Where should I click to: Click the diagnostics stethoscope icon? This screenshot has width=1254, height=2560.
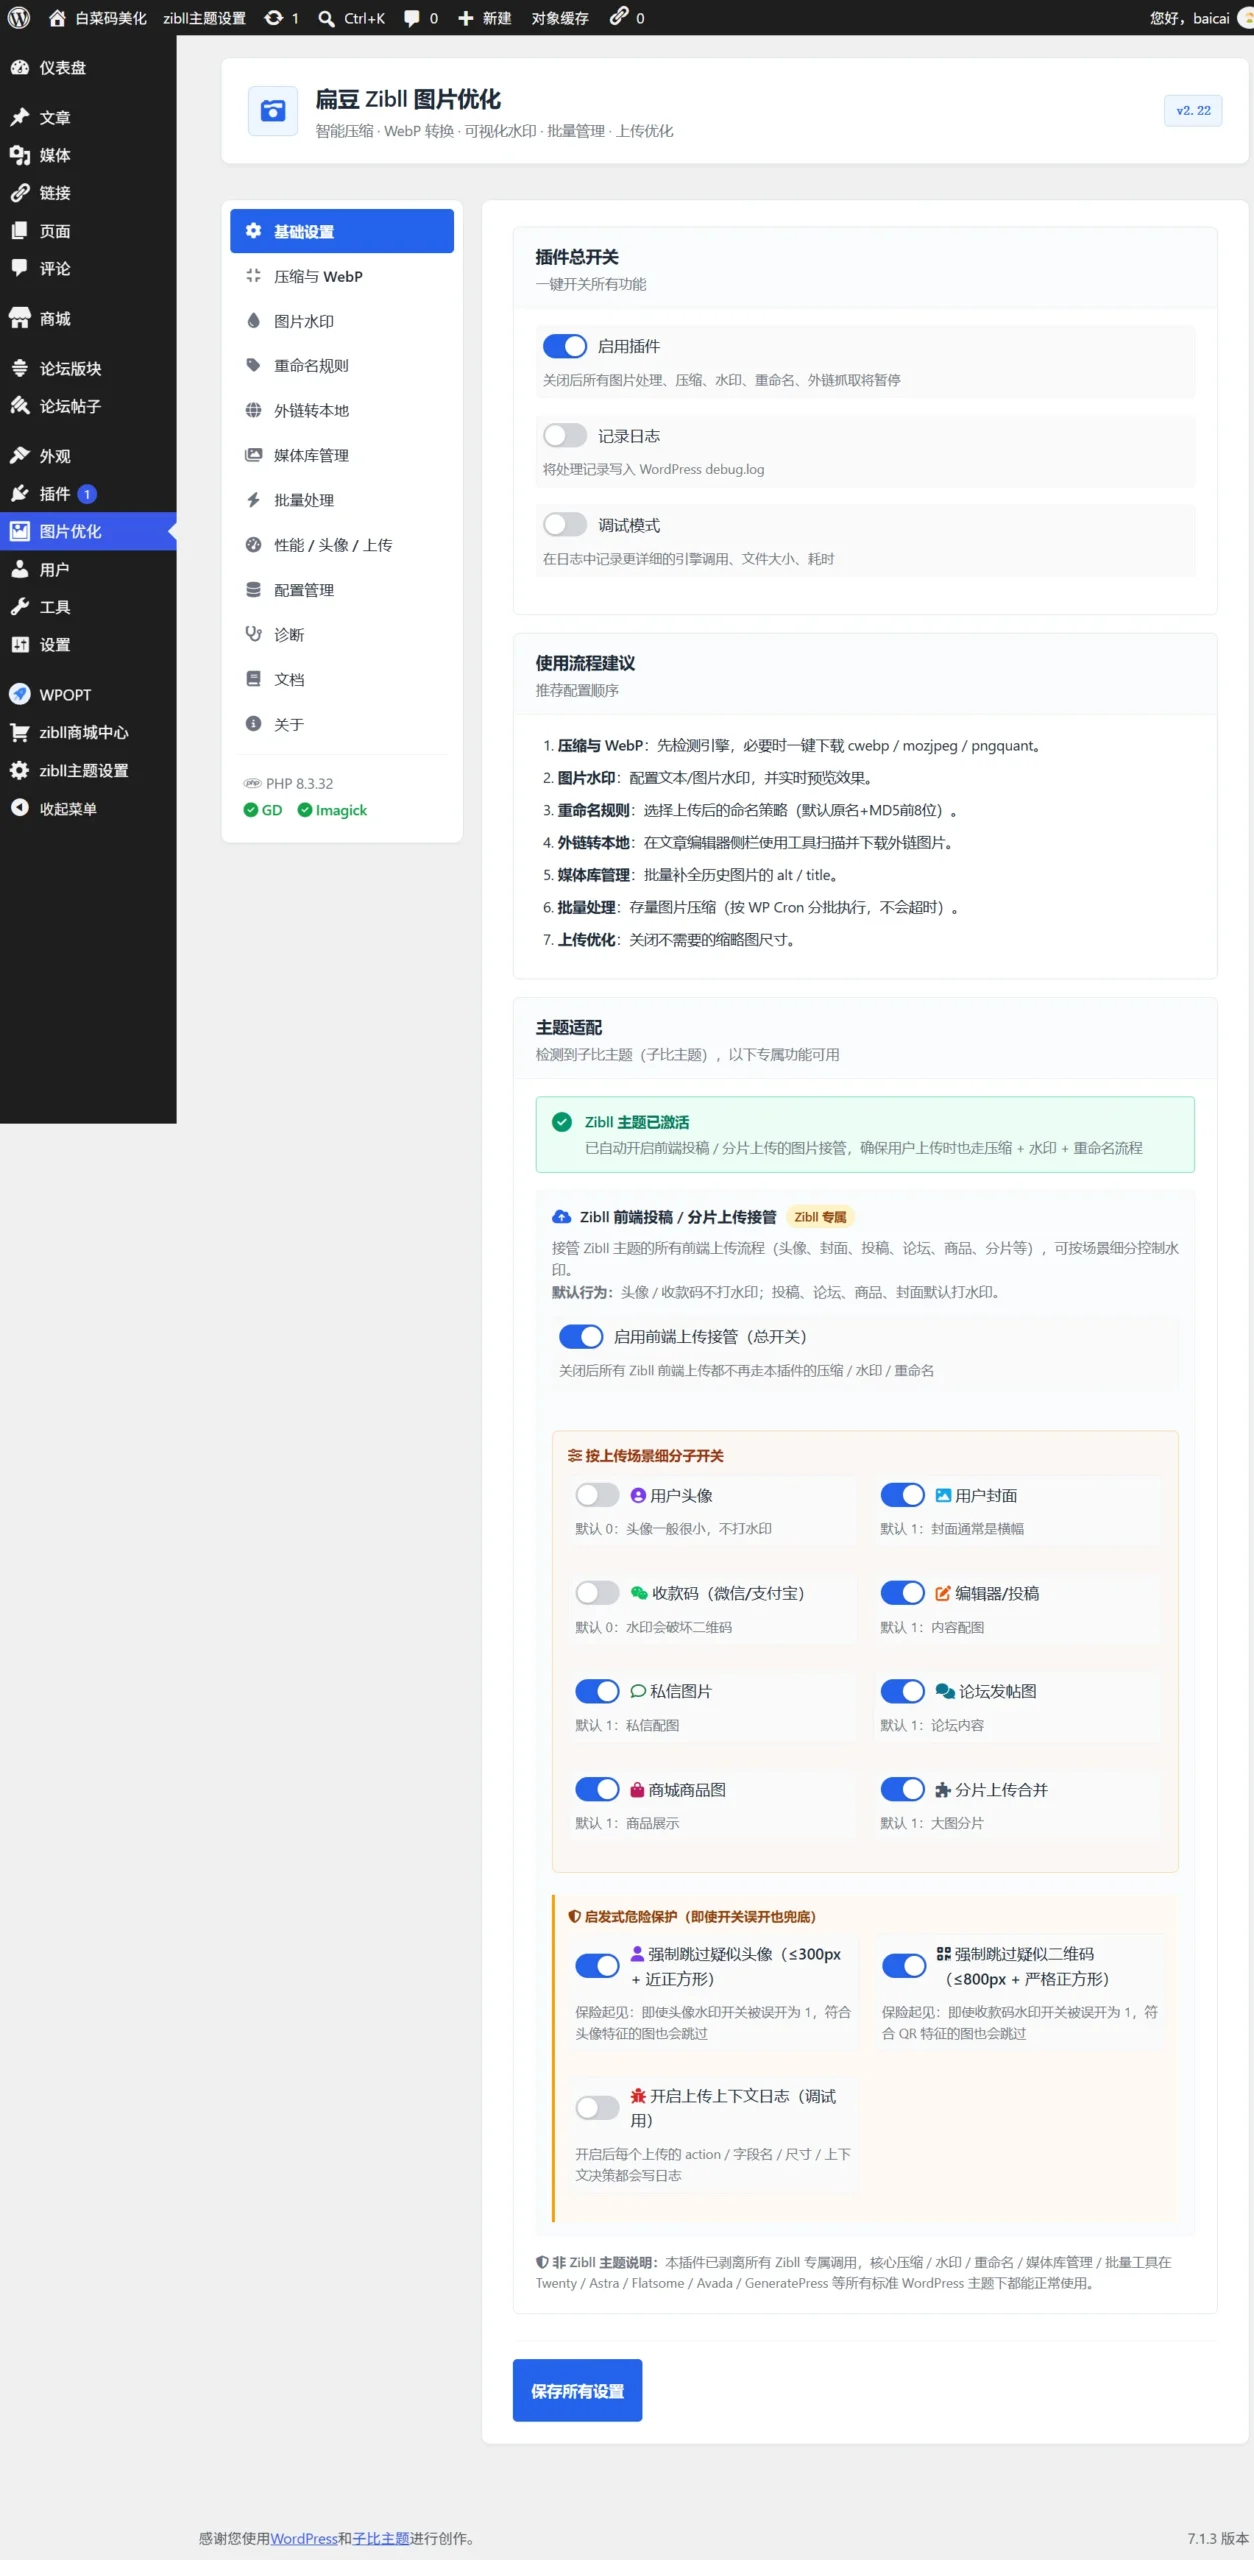[x=253, y=634]
